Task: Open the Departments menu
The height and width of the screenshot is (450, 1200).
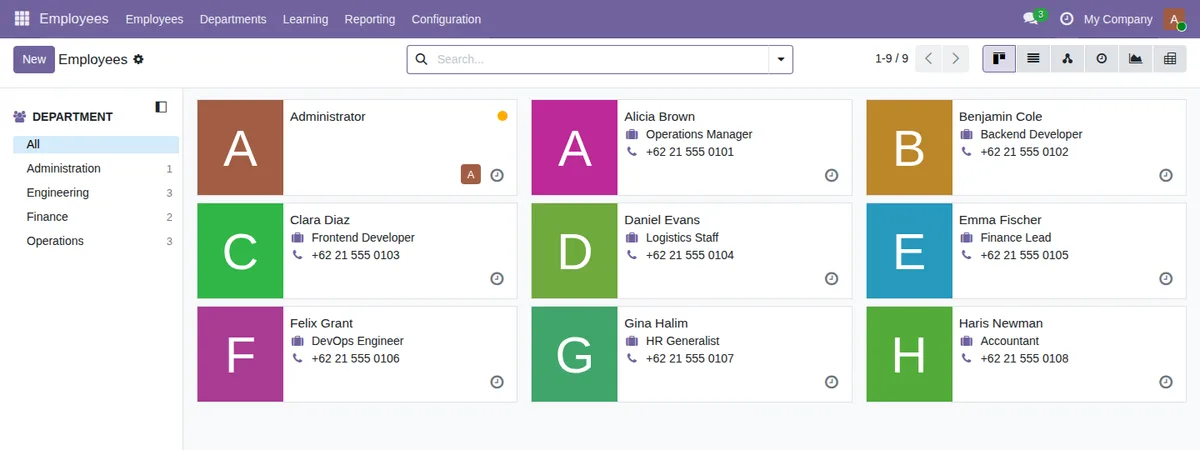Action: 233,19
